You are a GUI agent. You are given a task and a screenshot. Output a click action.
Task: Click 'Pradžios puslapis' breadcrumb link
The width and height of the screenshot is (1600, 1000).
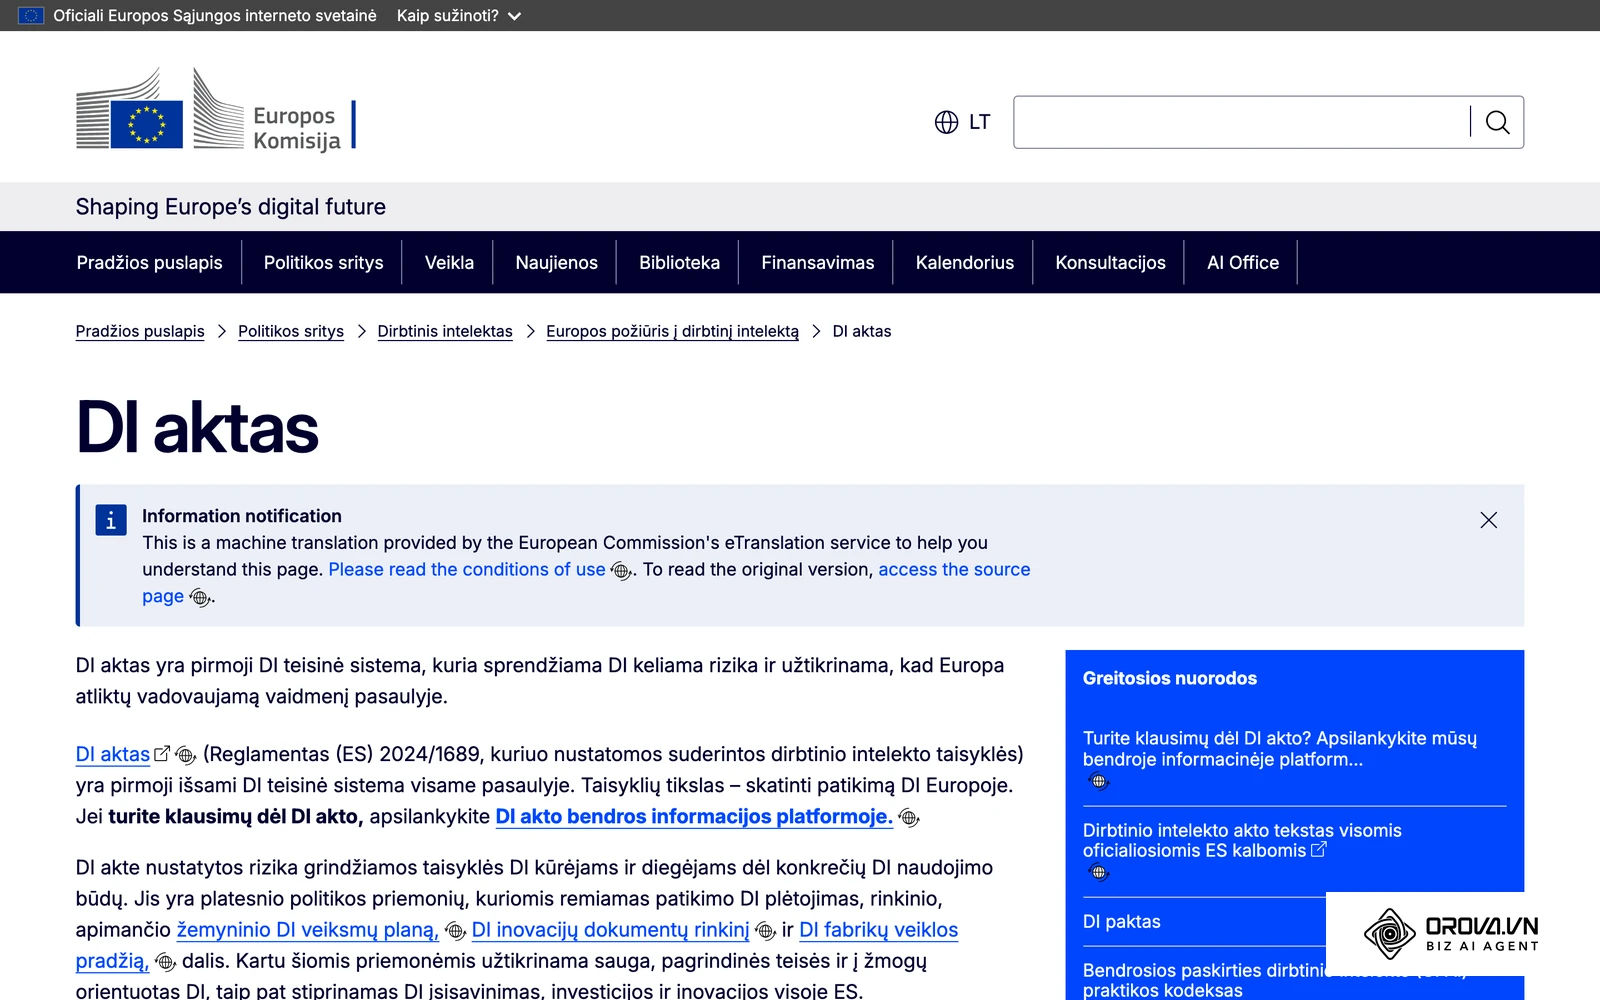pyautogui.click(x=140, y=331)
